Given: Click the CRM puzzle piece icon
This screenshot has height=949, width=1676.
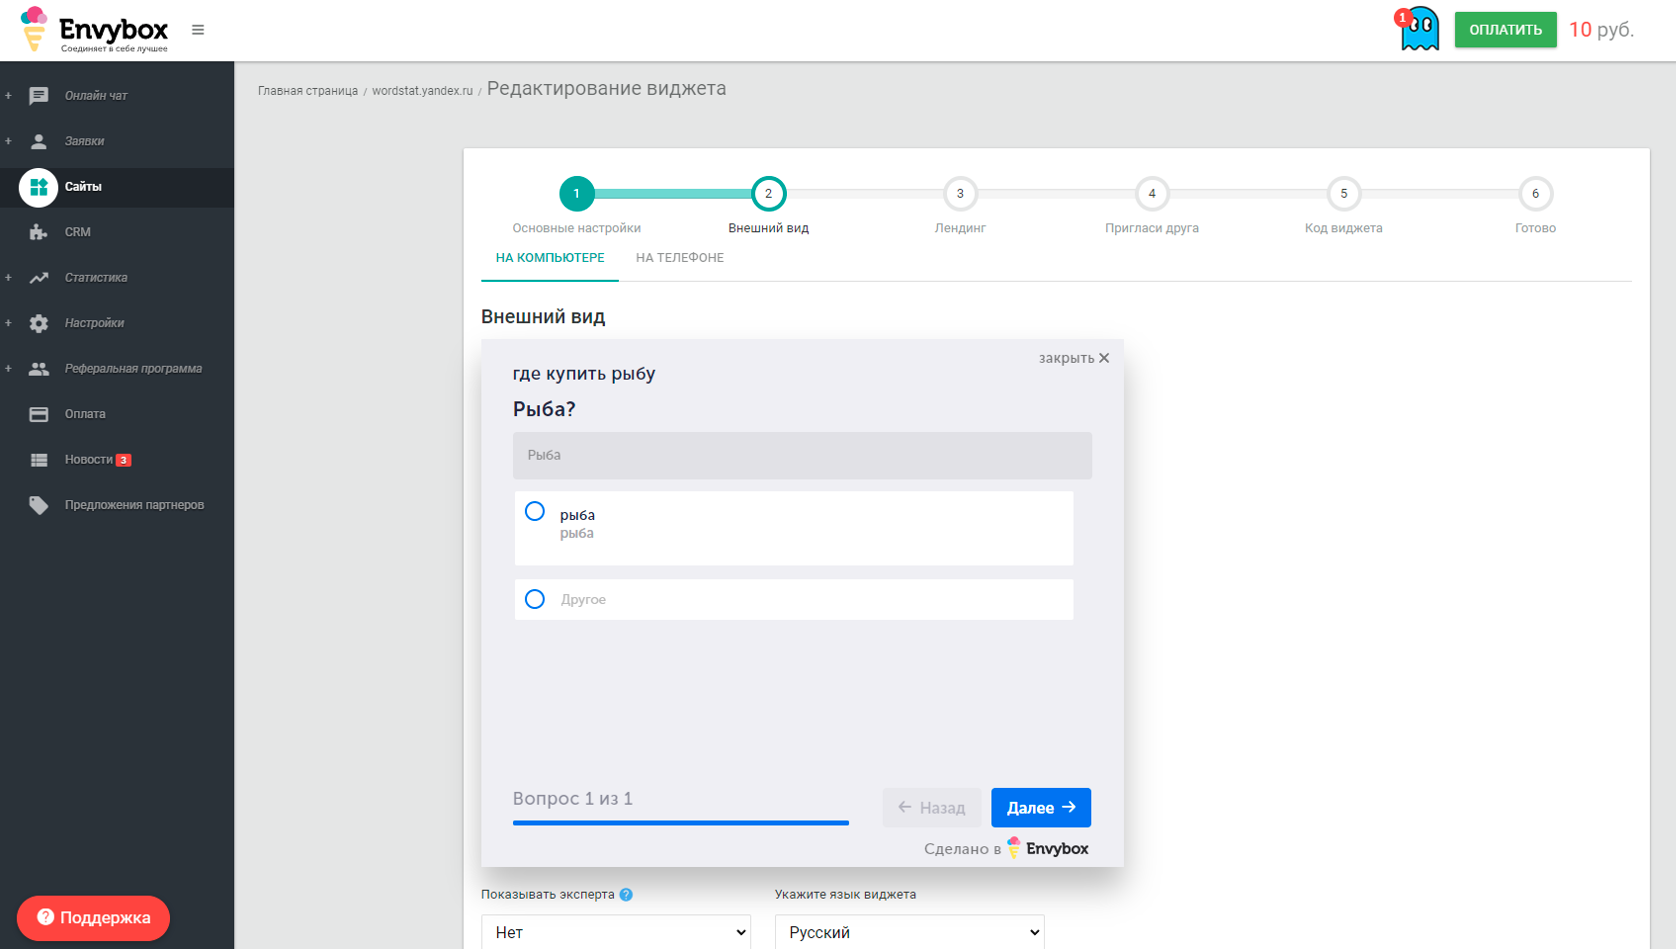Looking at the screenshot, I should click(x=39, y=232).
